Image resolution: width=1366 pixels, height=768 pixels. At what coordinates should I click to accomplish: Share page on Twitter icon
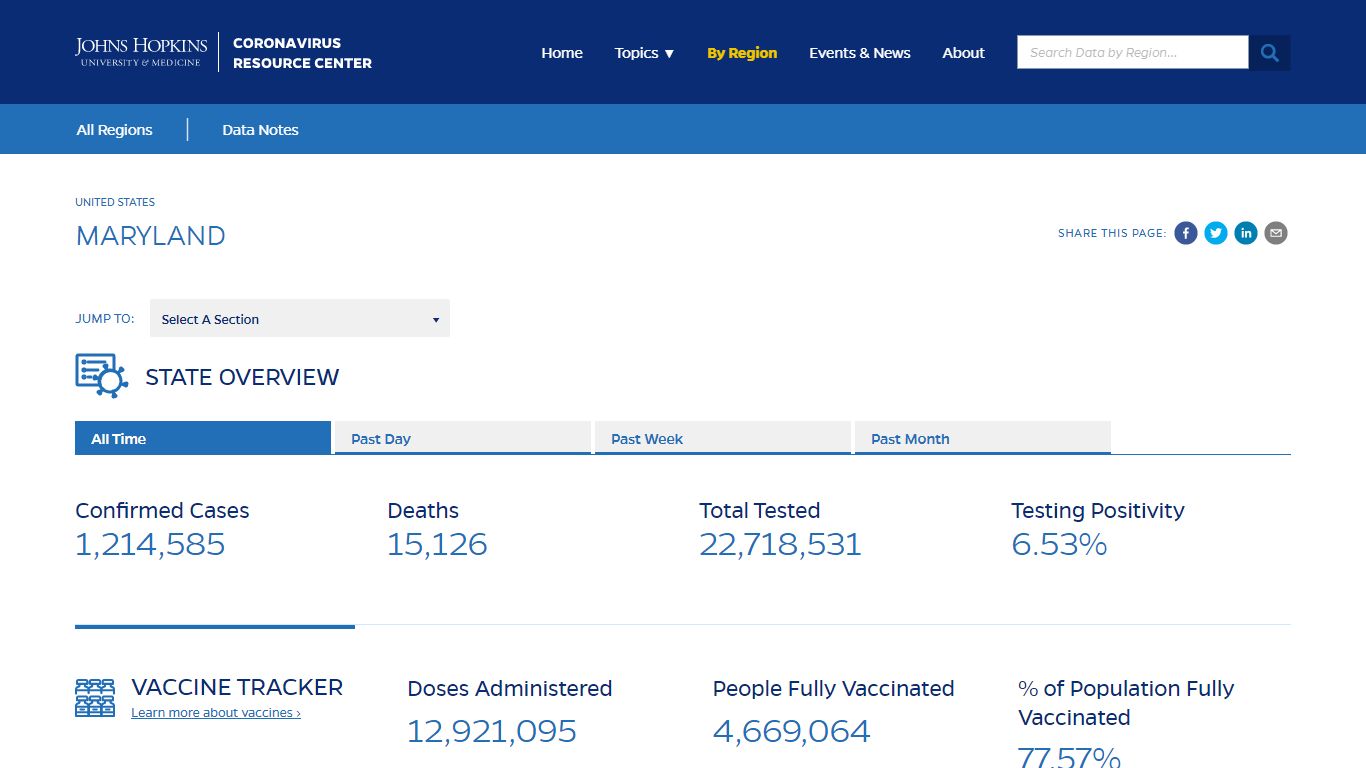1216,233
